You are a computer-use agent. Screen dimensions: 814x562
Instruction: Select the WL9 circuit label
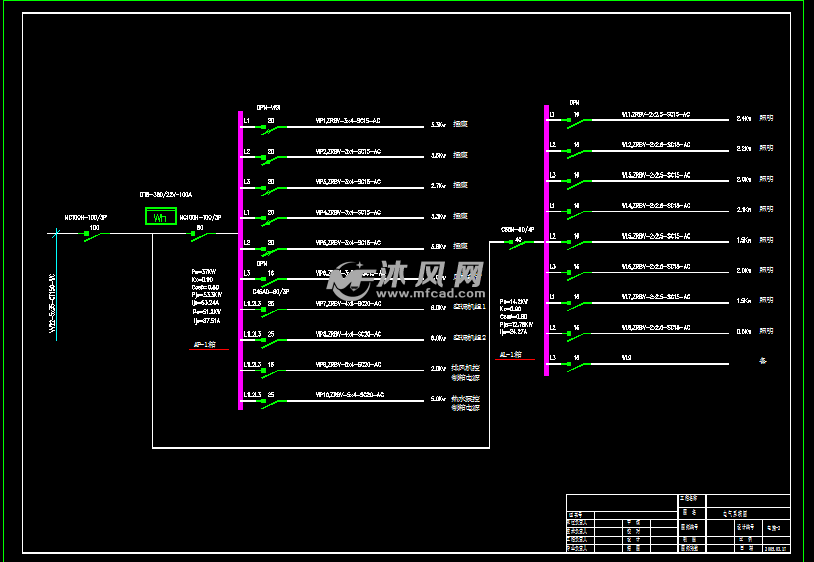[627, 358]
